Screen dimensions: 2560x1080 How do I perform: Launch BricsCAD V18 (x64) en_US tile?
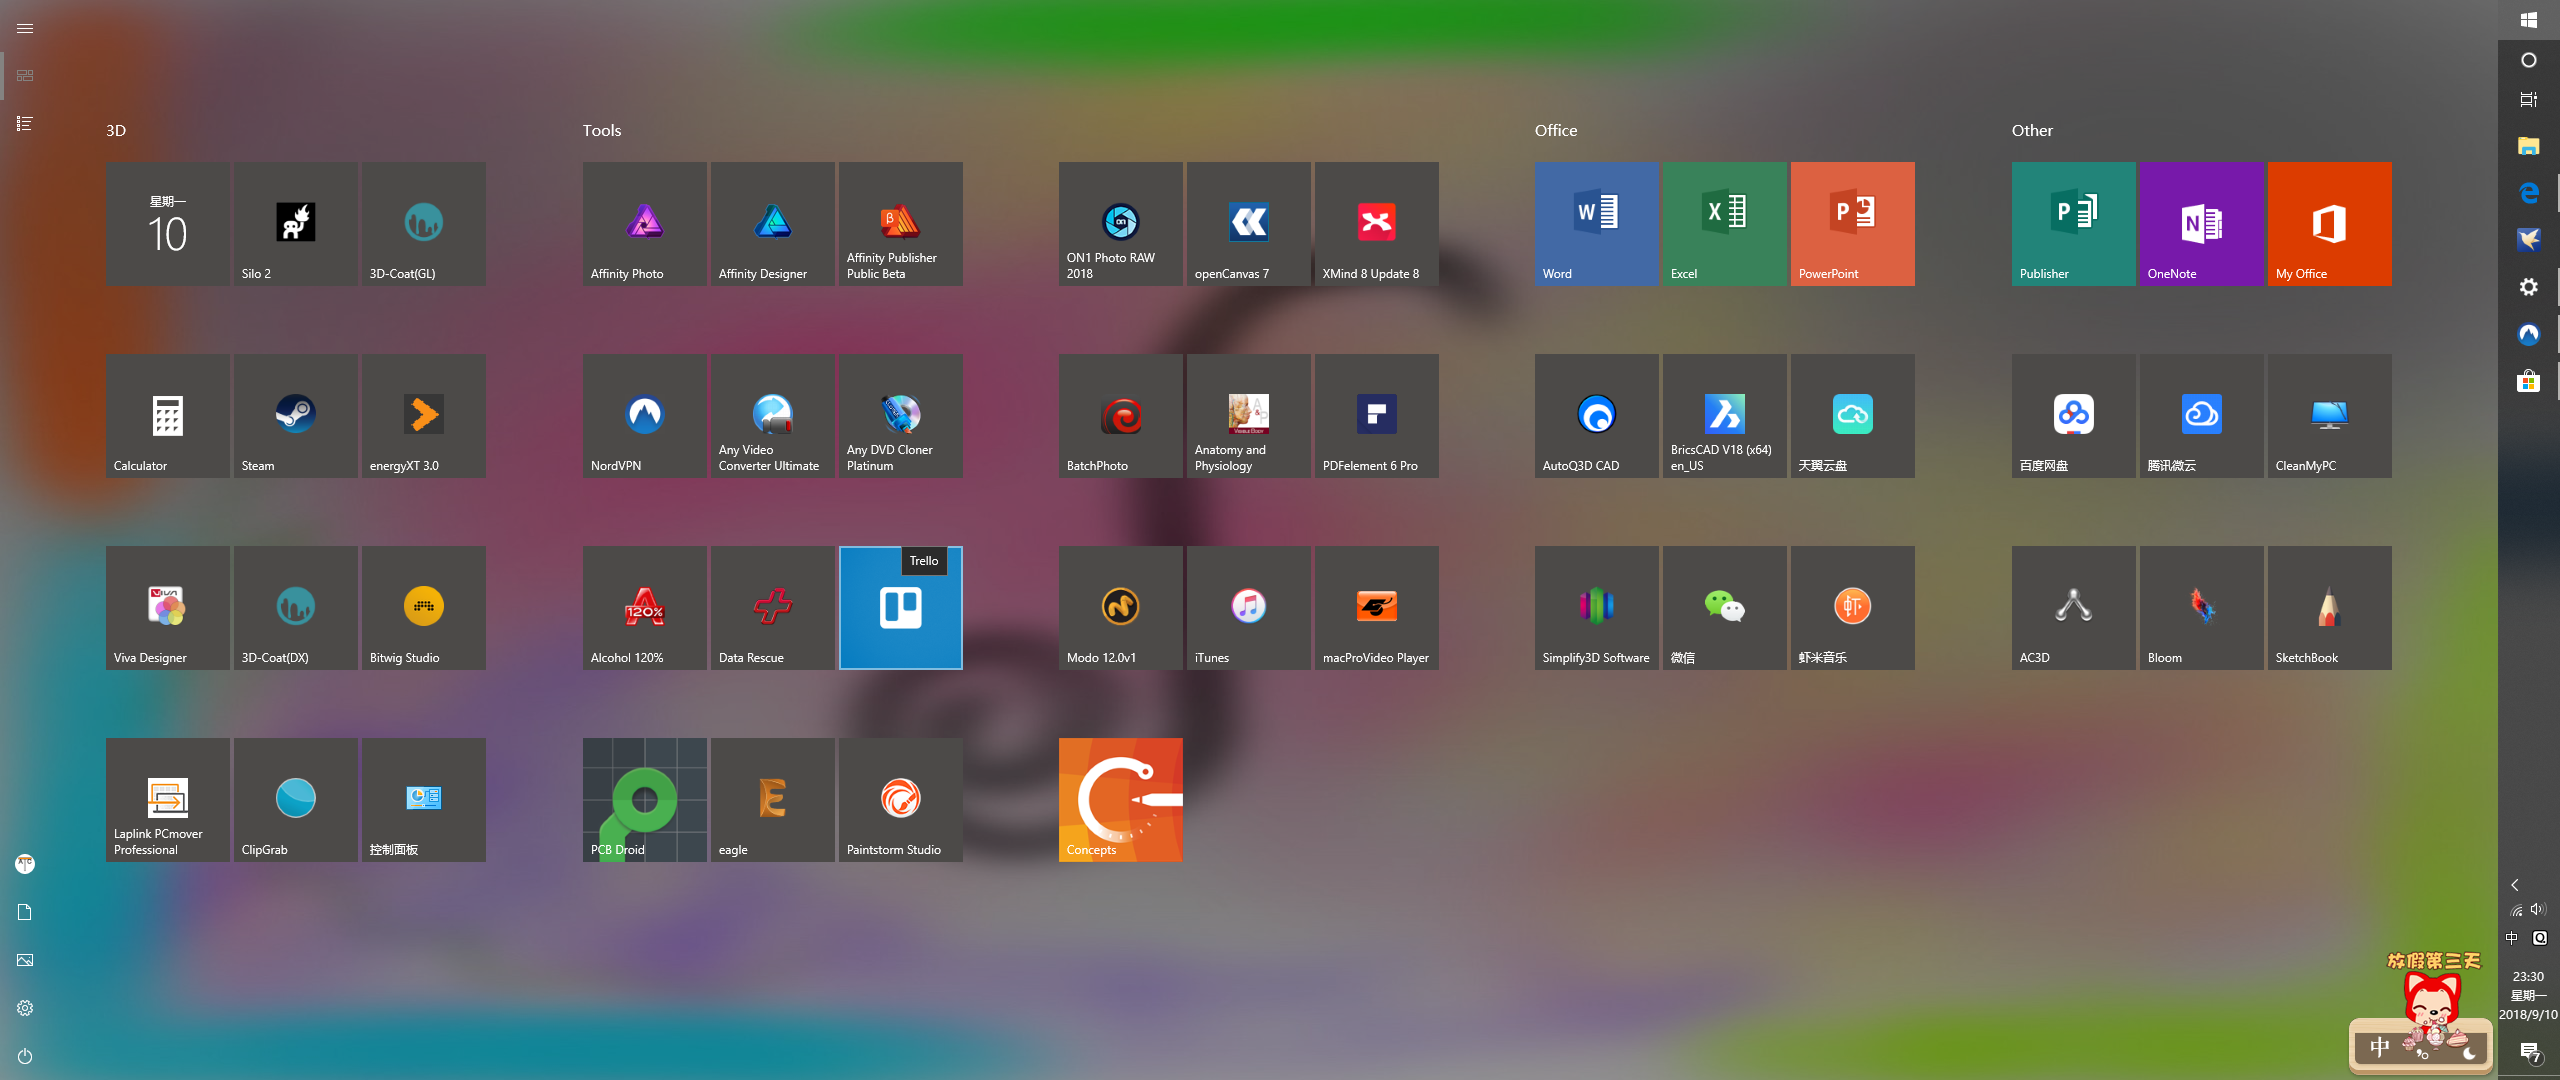click(1724, 416)
